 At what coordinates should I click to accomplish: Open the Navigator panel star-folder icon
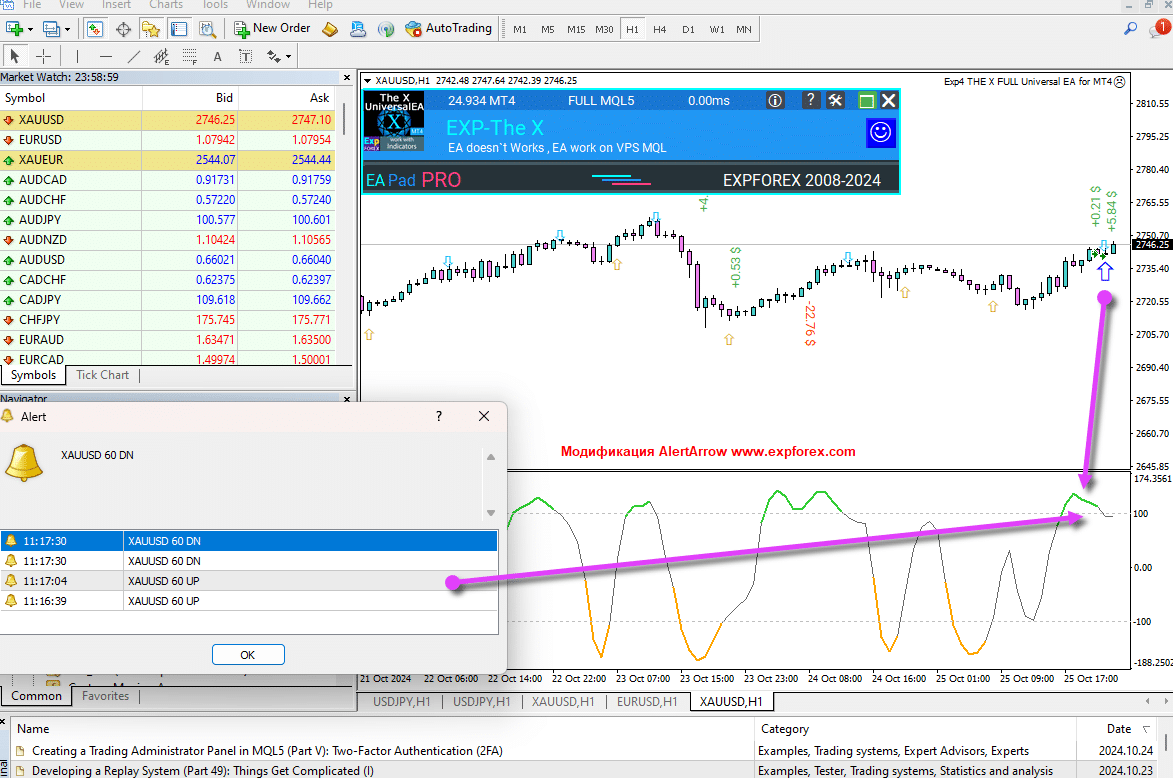(x=151, y=29)
